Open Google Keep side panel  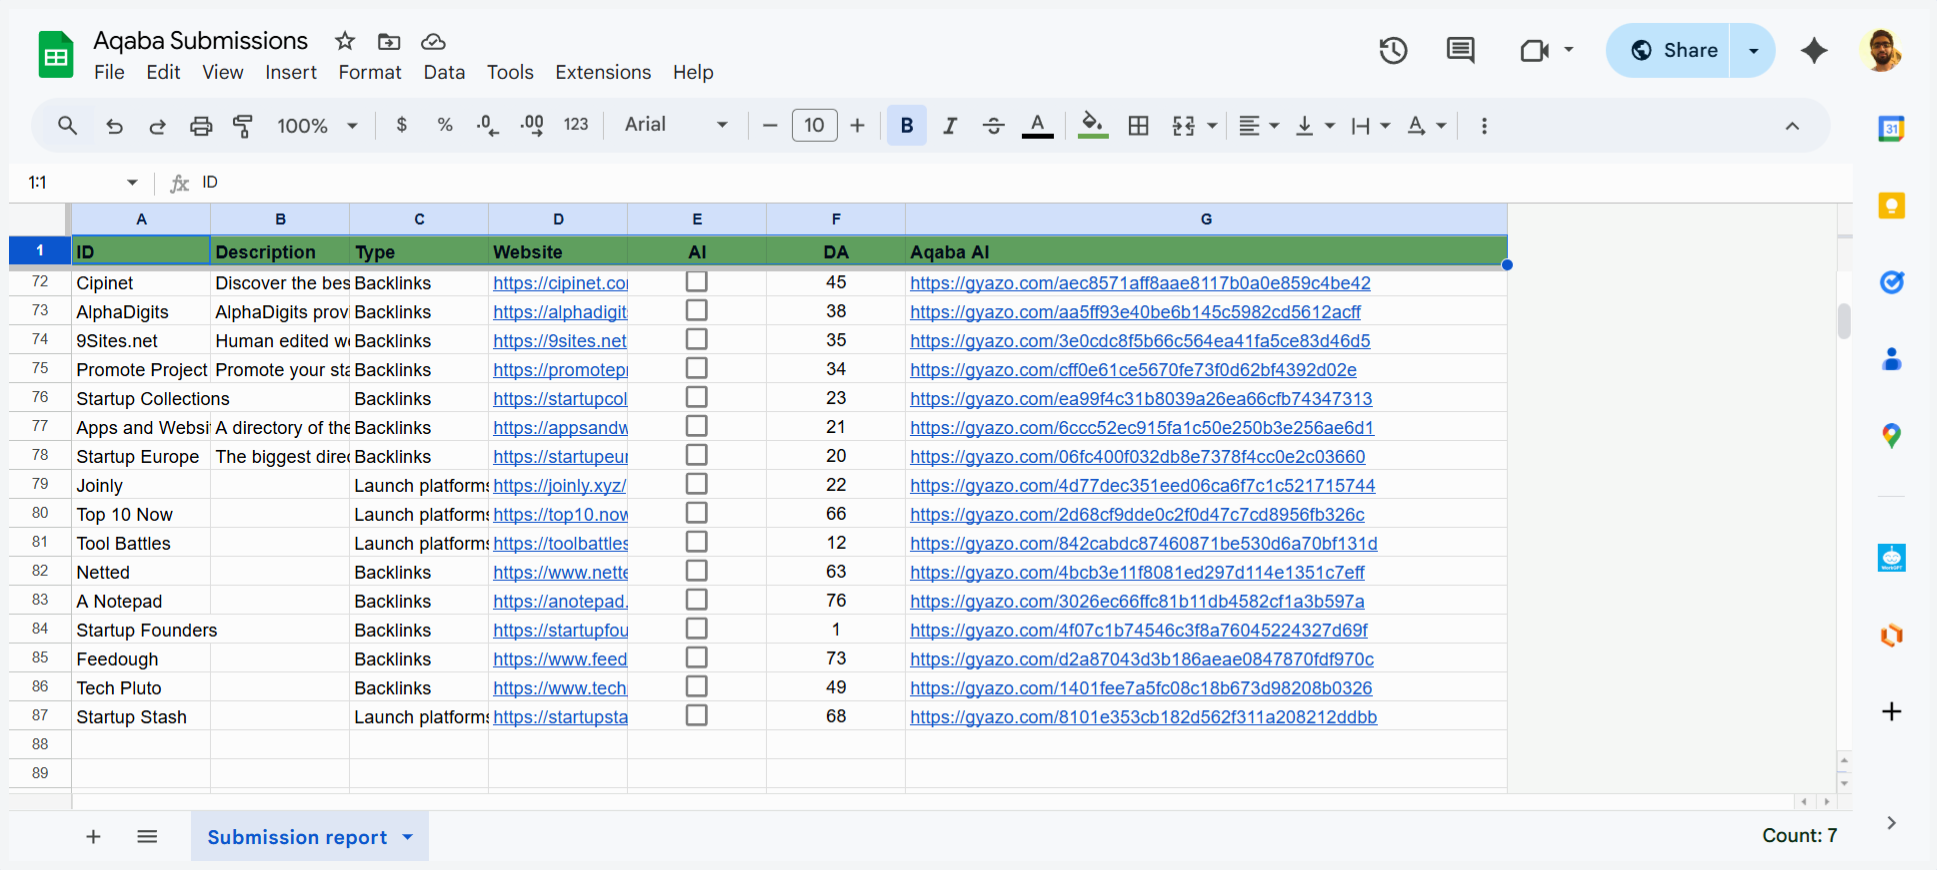click(x=1891, y=205)
